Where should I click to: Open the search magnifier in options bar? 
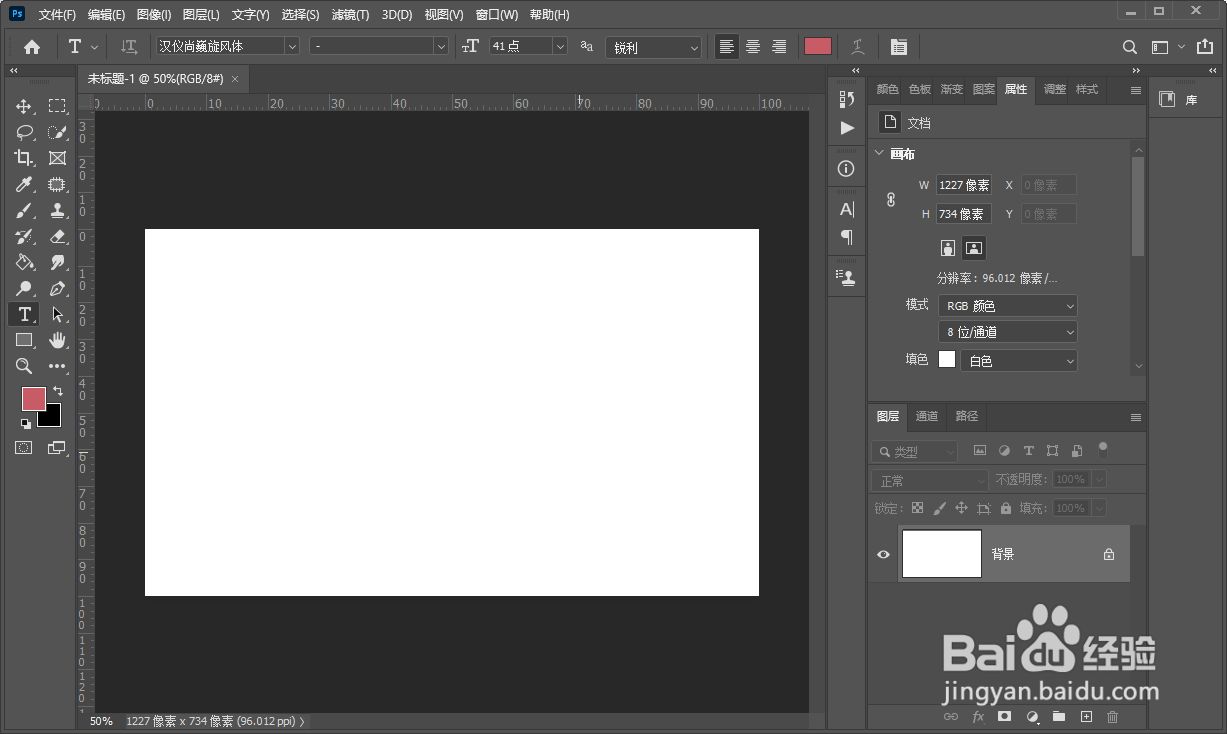pos(1130,47)
